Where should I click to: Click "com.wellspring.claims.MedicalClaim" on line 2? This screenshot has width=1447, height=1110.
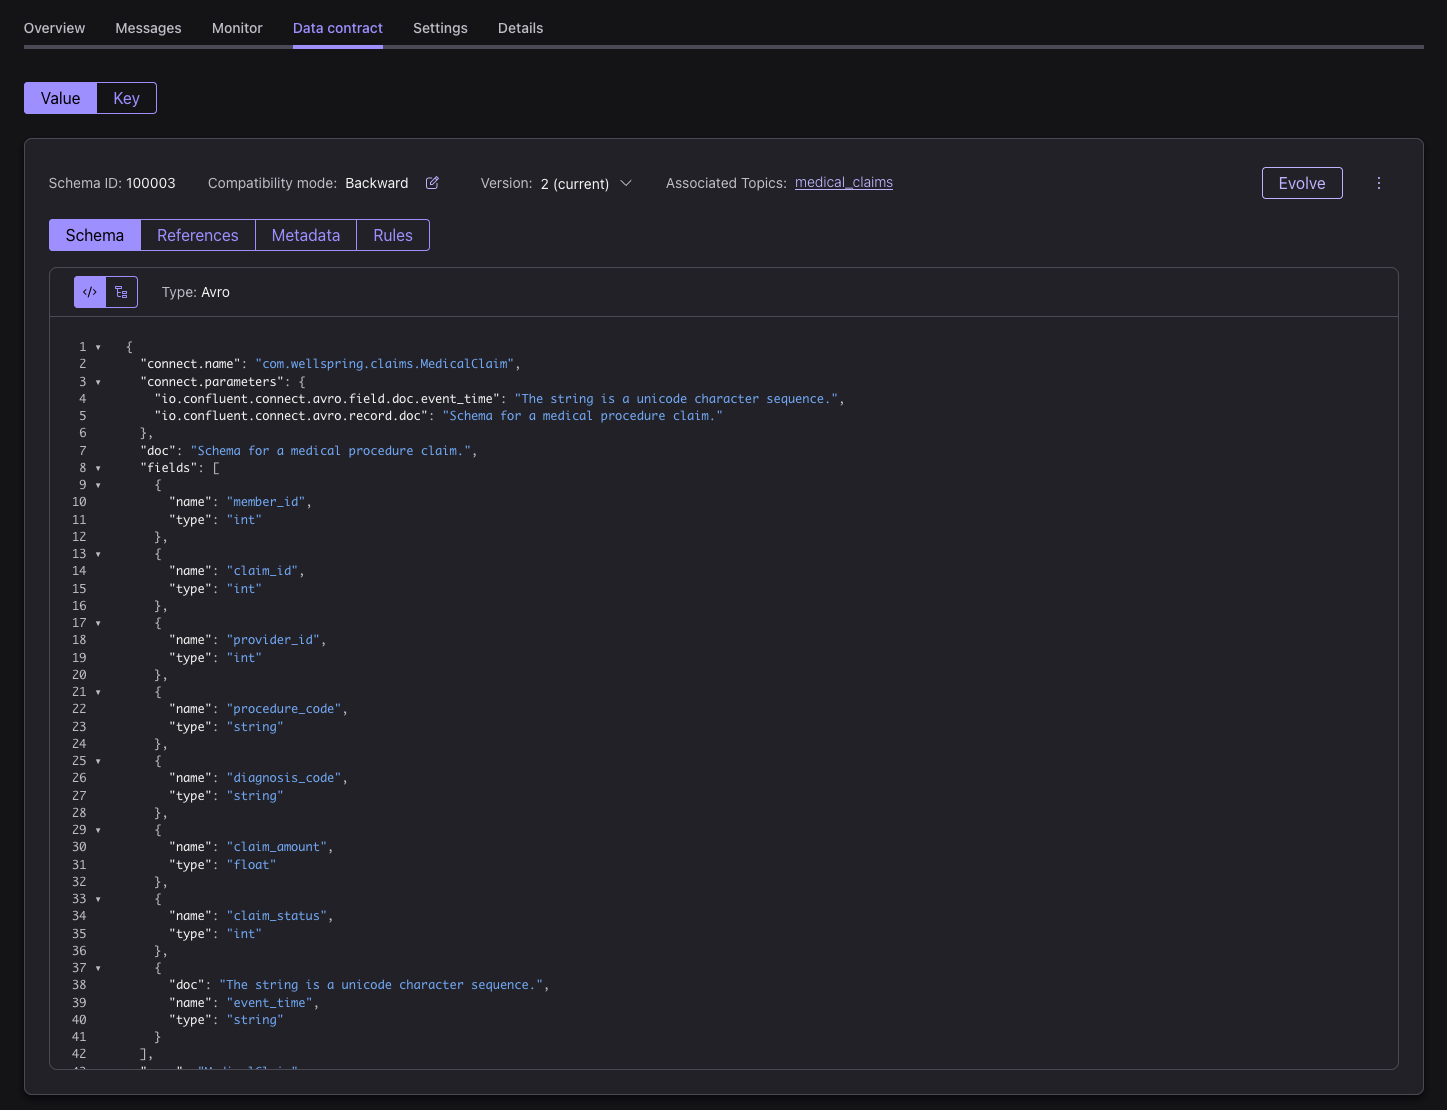pyautogui.click(x=384, y=364)
